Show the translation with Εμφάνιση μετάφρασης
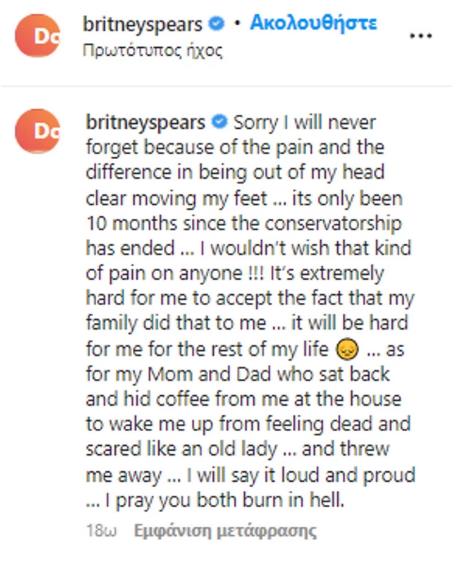 point(225,531)
